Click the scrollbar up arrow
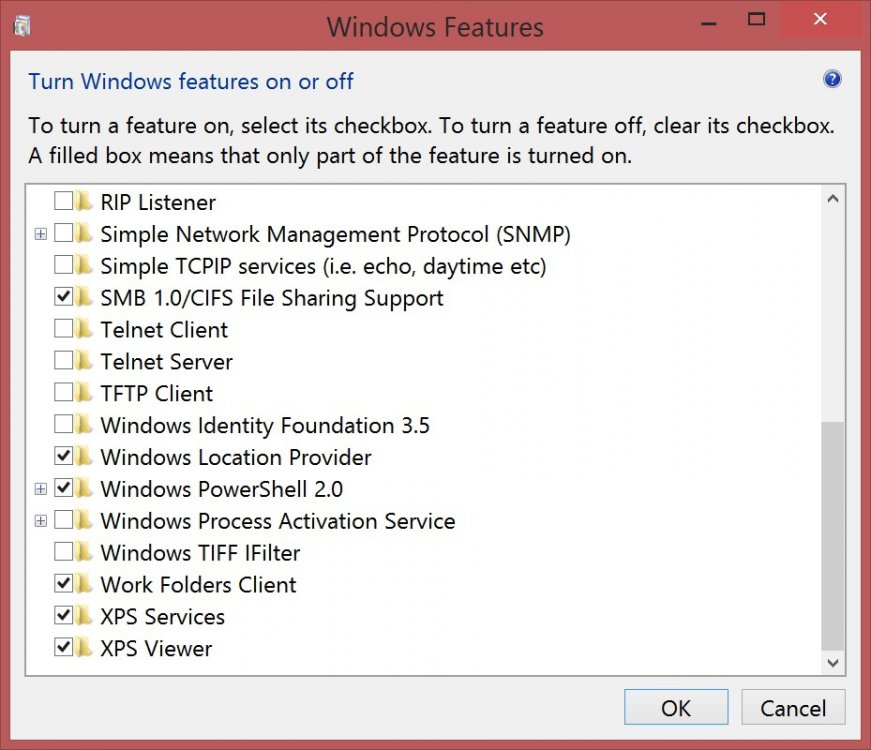Viewport: 871px width, 750px height. click(833, 198)
